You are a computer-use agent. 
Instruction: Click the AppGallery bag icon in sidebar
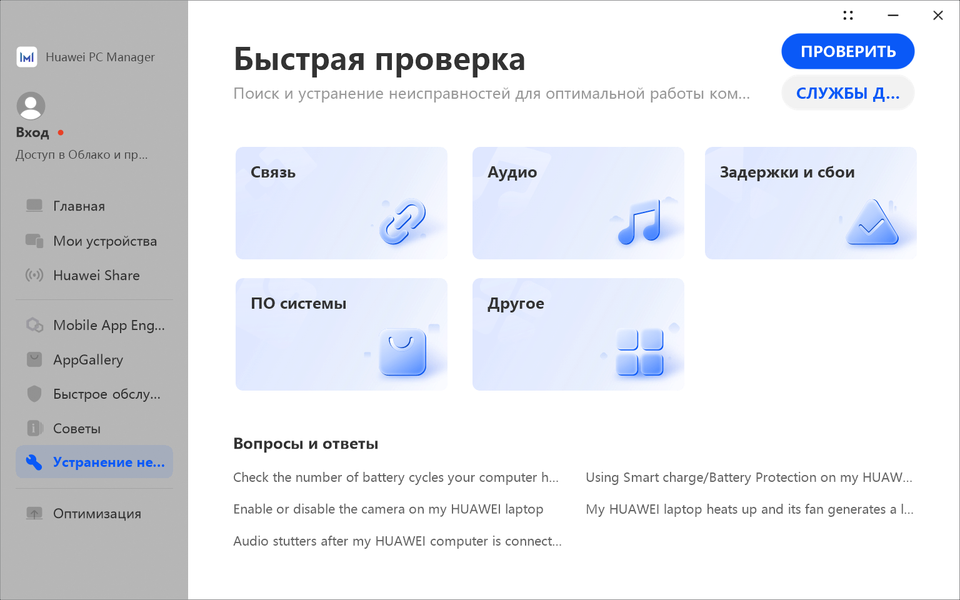(34, 359)
